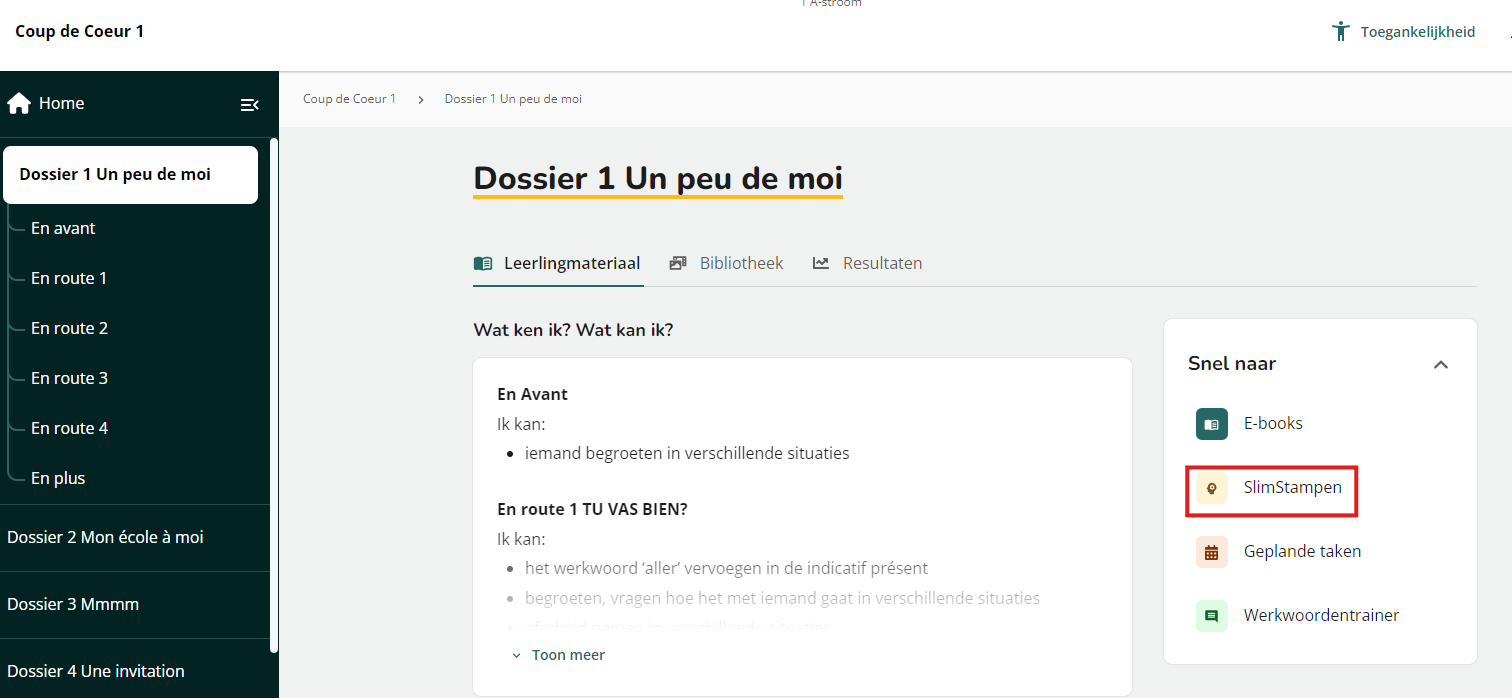Expand text with Toon meer
This screenshot has width=1512, height=698.
559,655
